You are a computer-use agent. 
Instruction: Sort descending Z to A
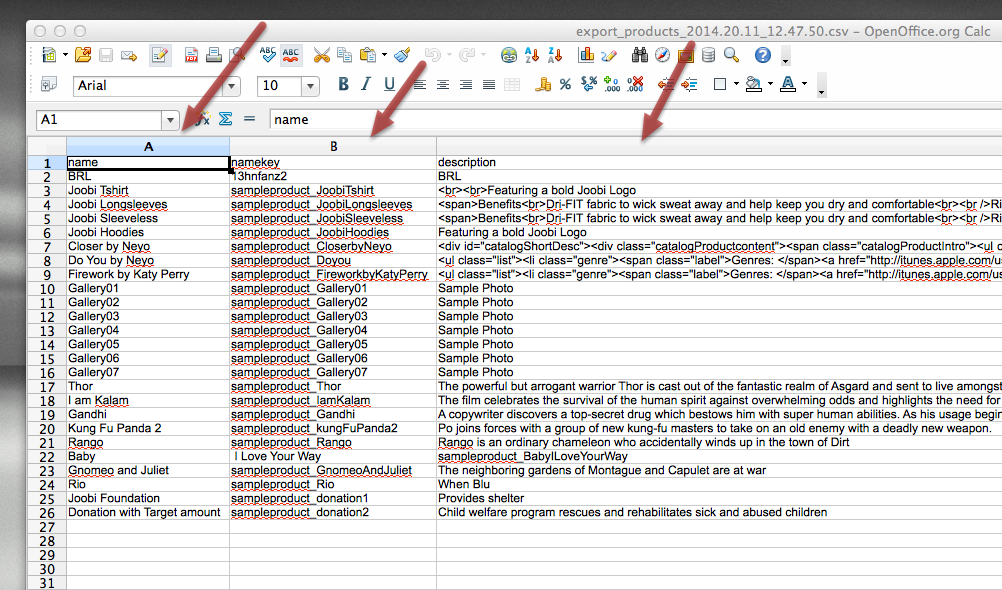tap(555, 56)
